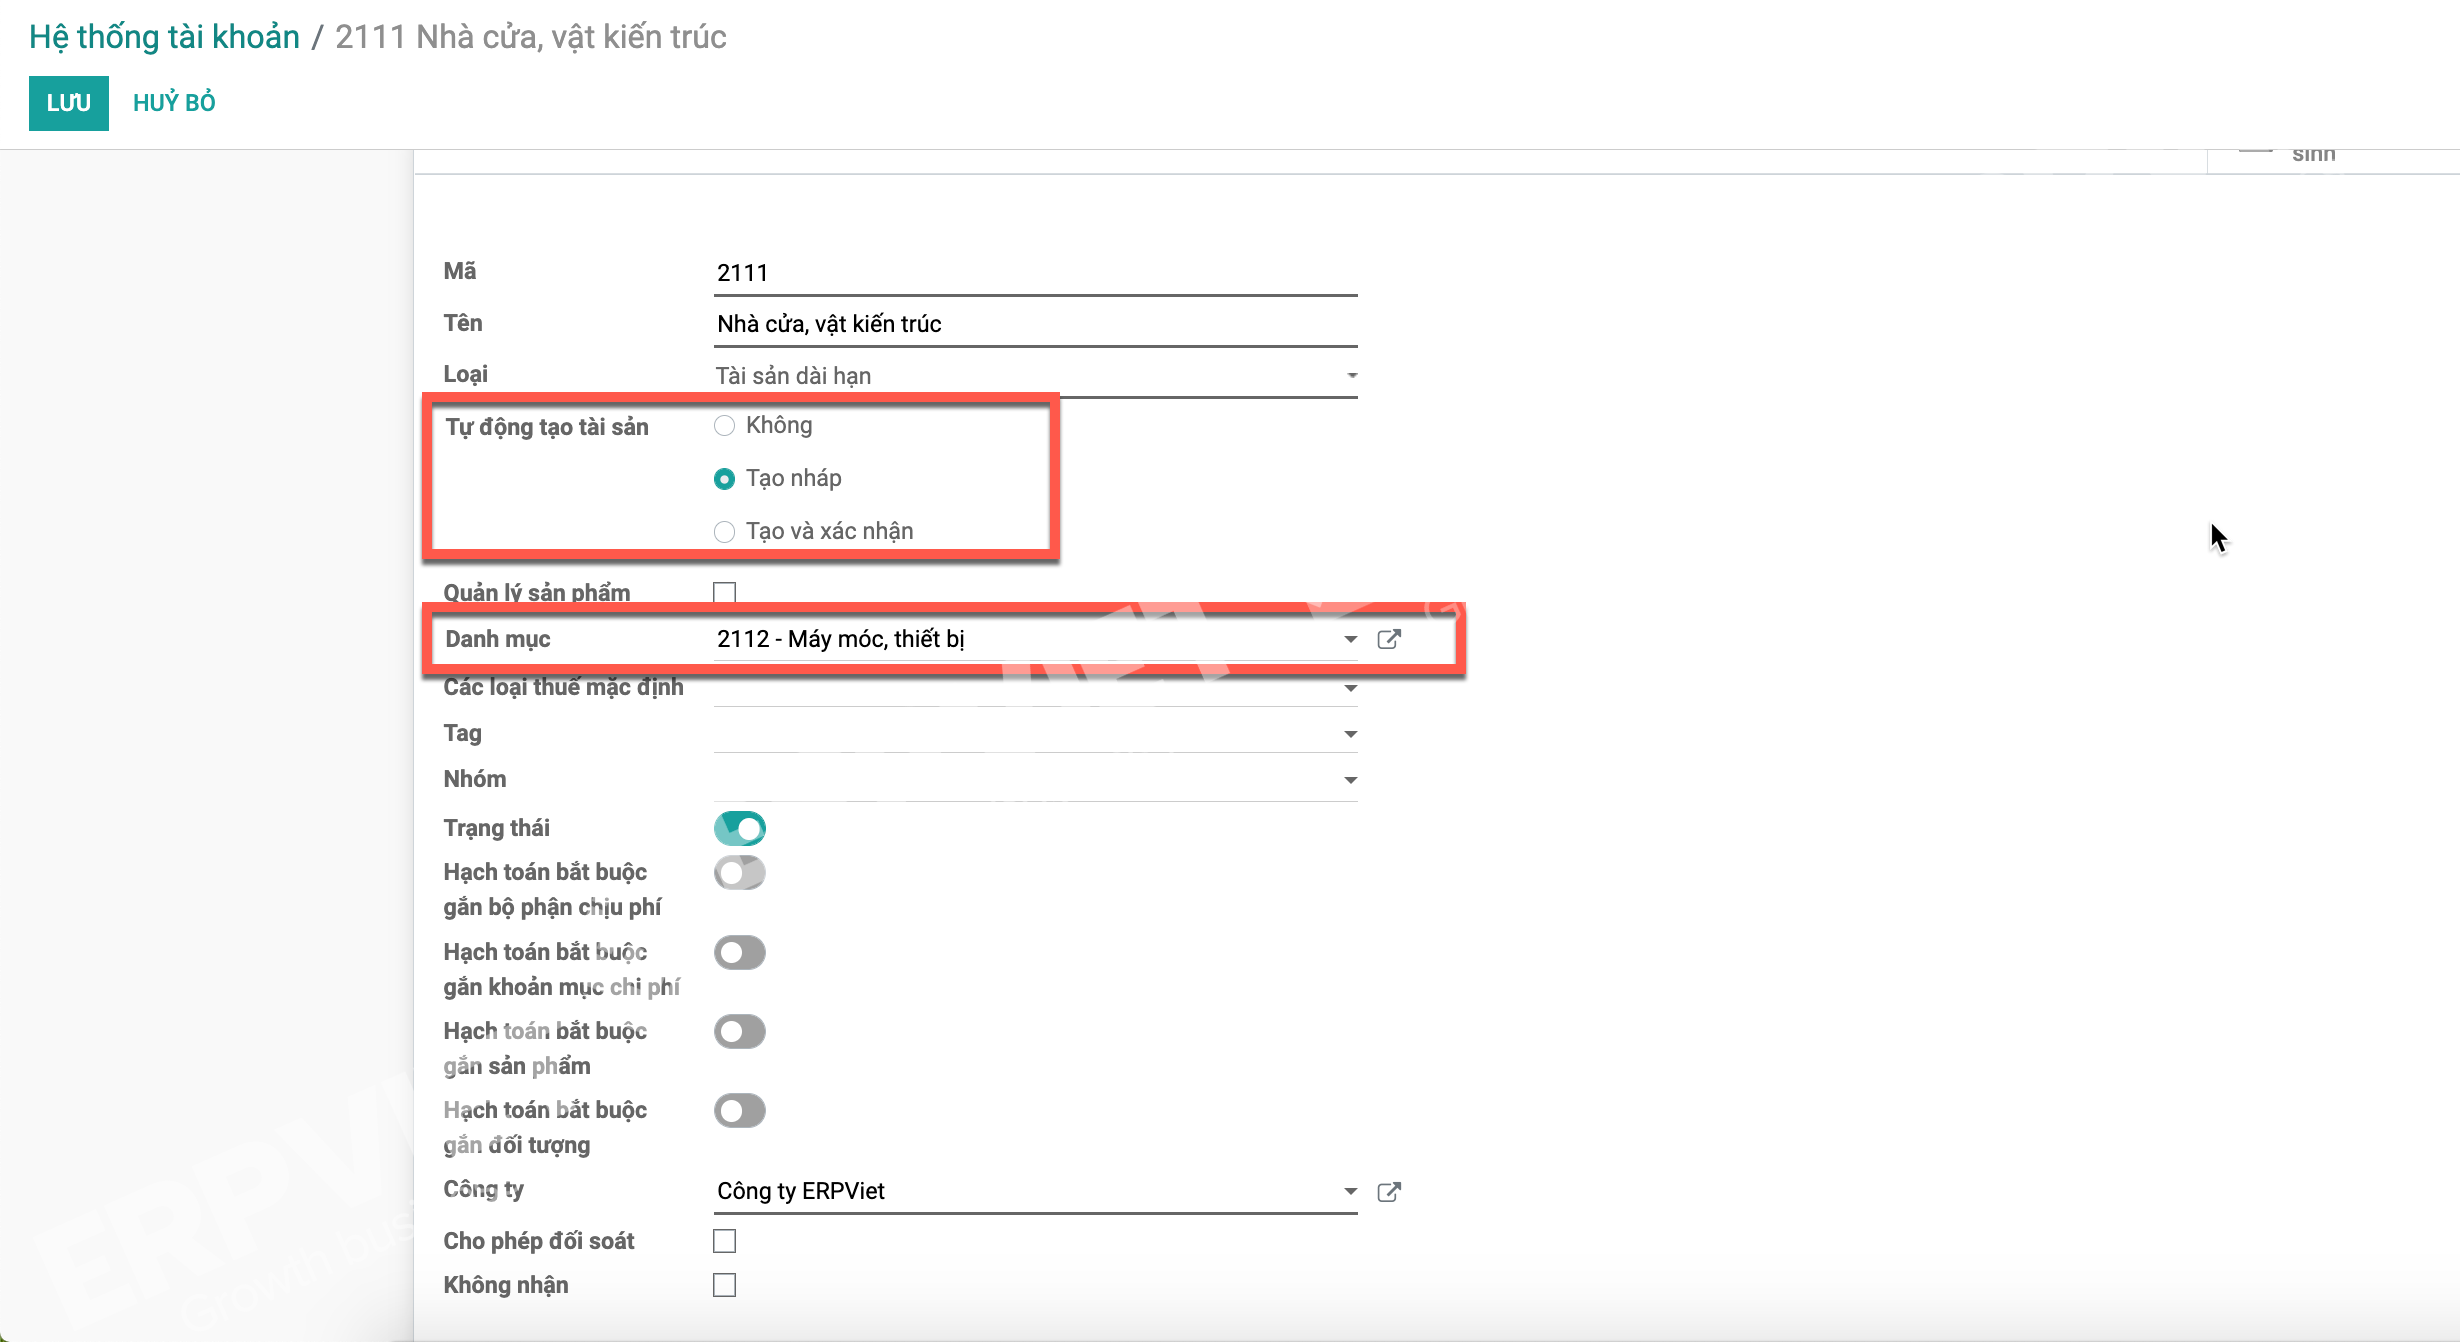Select the Tạo nháp radio option
Image resolution: width=2460 pixels, height=1342 pixels.
725,479
